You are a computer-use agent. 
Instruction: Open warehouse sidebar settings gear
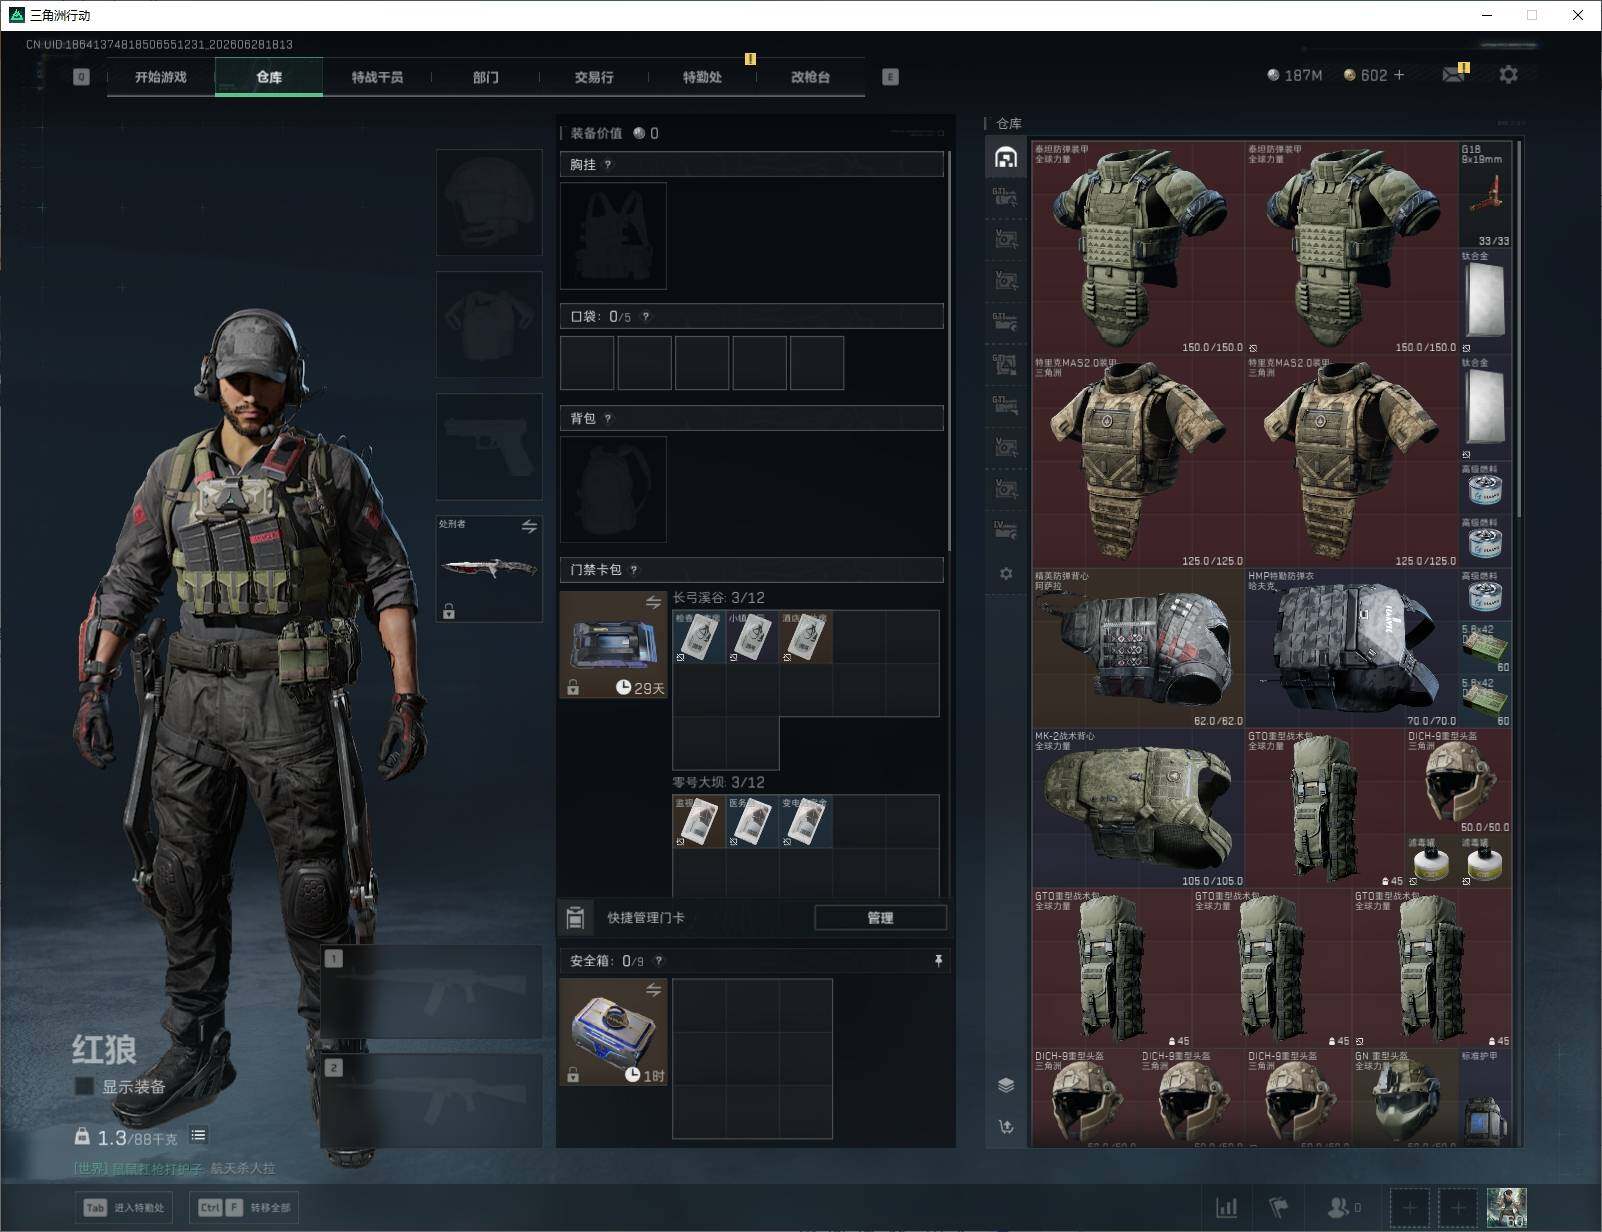pyautogui.click(x=1006, y=573)
